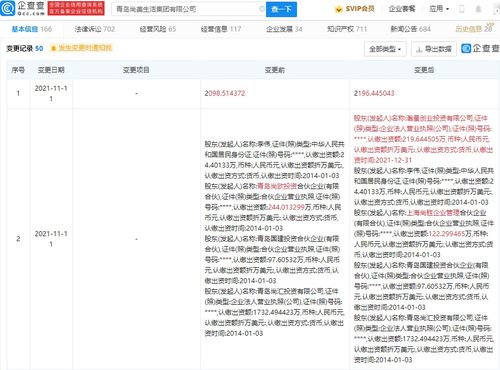Image resolution: width=500 pixels, height=370 pixels.
Task: Click the 查一下 search button
Action: point(281,9)
